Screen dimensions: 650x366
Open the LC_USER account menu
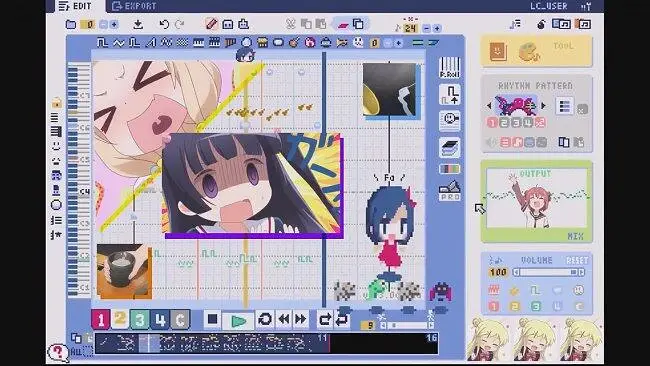coord(549,6)
